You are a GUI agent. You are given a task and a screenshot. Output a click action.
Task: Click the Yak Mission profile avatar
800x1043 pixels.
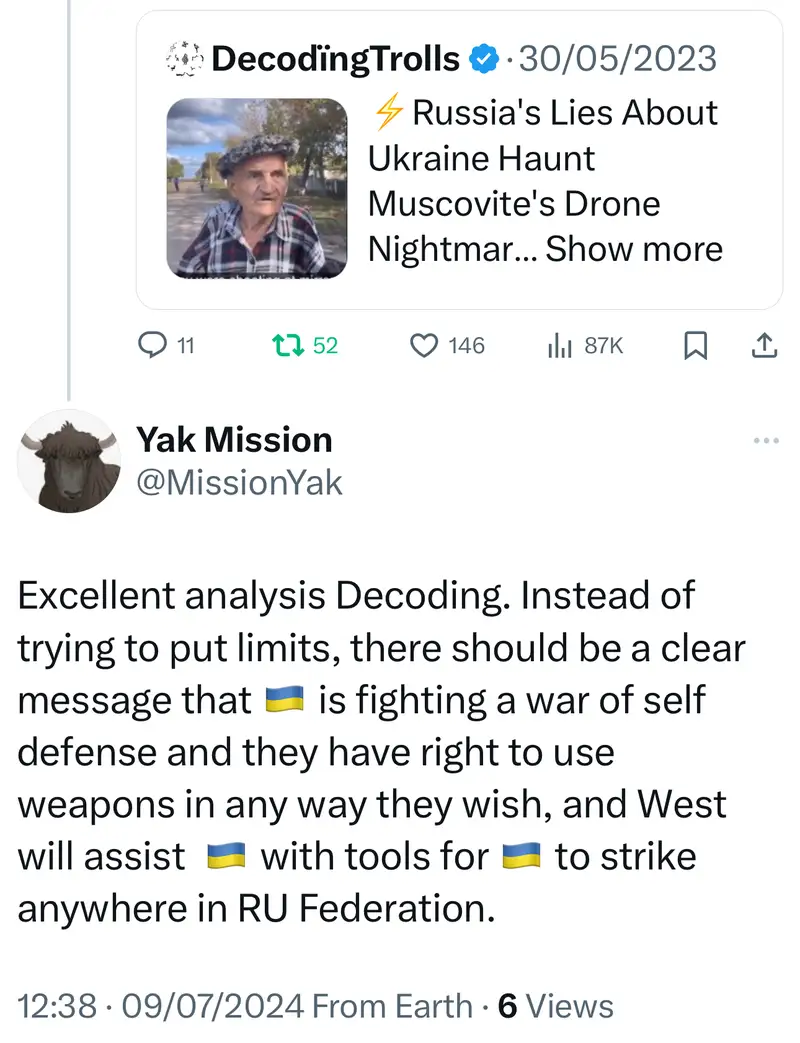[69, 461]
